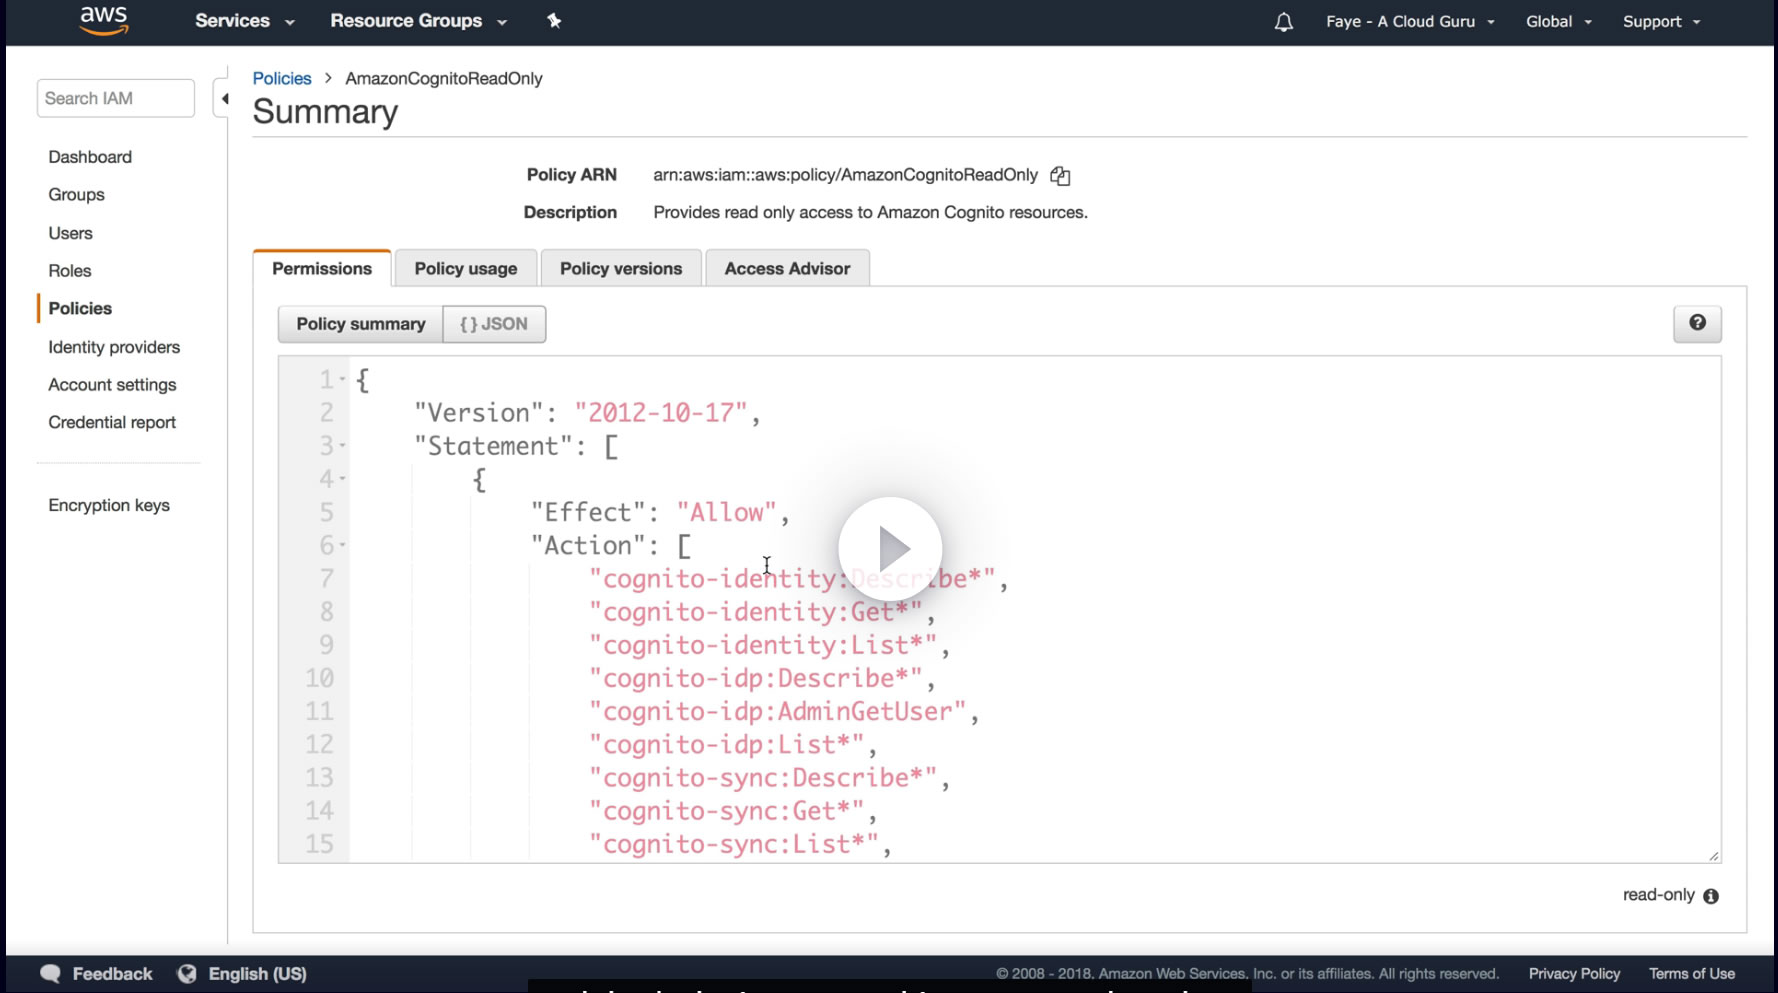Open Account settings in the sidebar
Viewport: 1778px width, 993px height.
(112, 385)
